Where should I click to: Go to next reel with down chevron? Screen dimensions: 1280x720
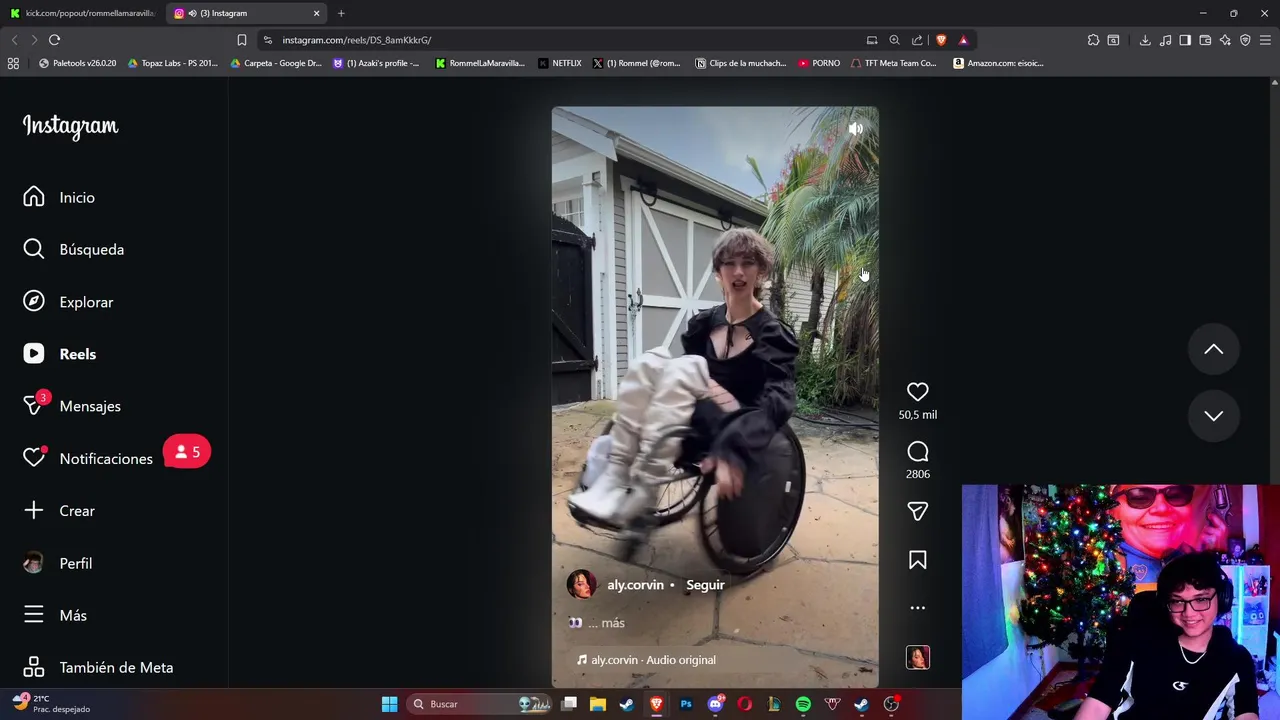tap(1213, 416)
